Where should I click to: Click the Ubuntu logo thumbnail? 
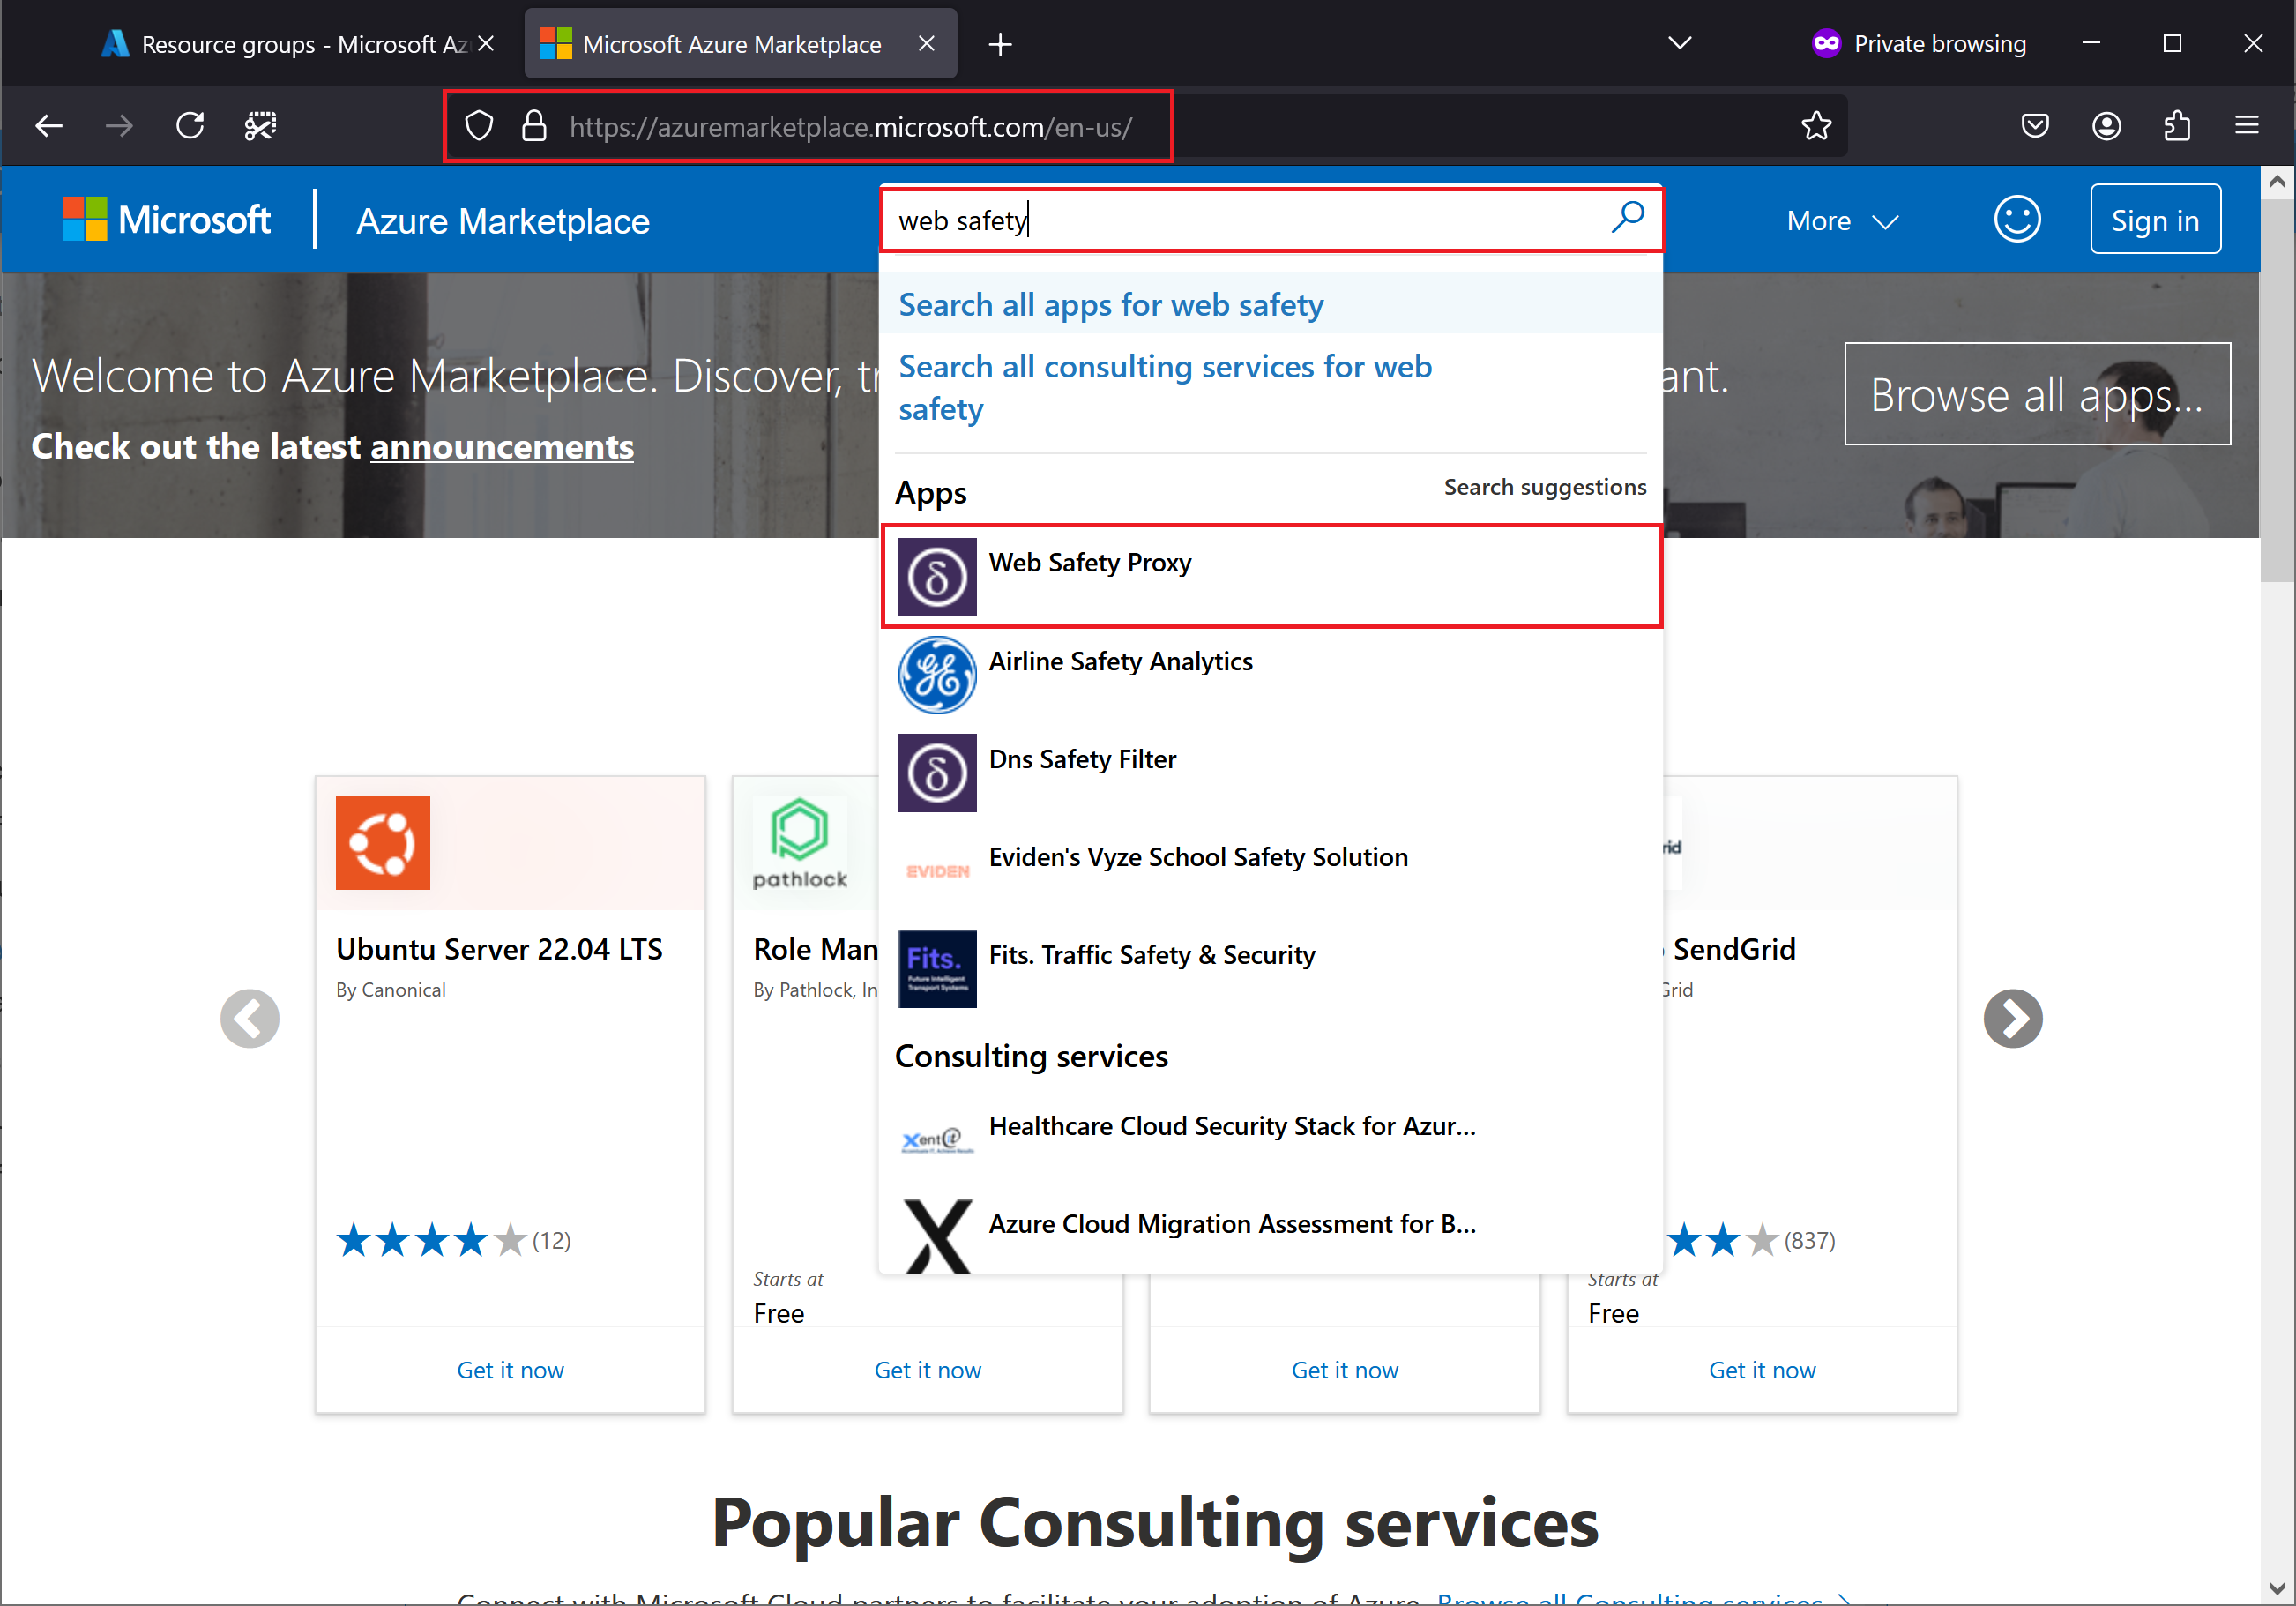pos(383,843)
